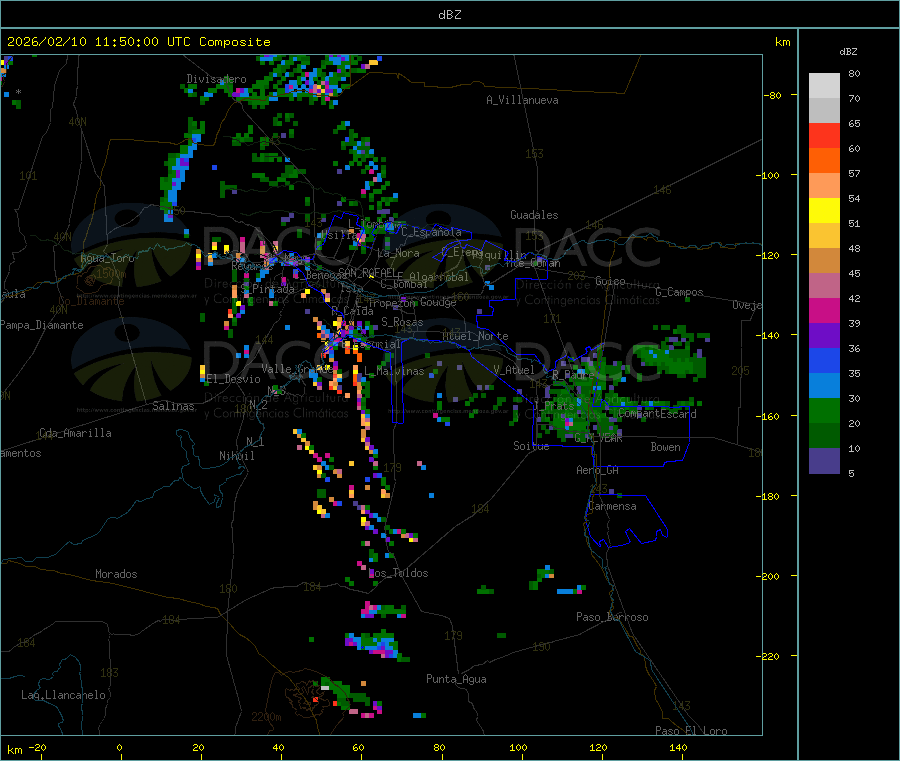Image resolution: width=900 pixels, height=761 pixels.
Task: Click the 0 tick on the bottom km axis
Action: tap(119, 748)
